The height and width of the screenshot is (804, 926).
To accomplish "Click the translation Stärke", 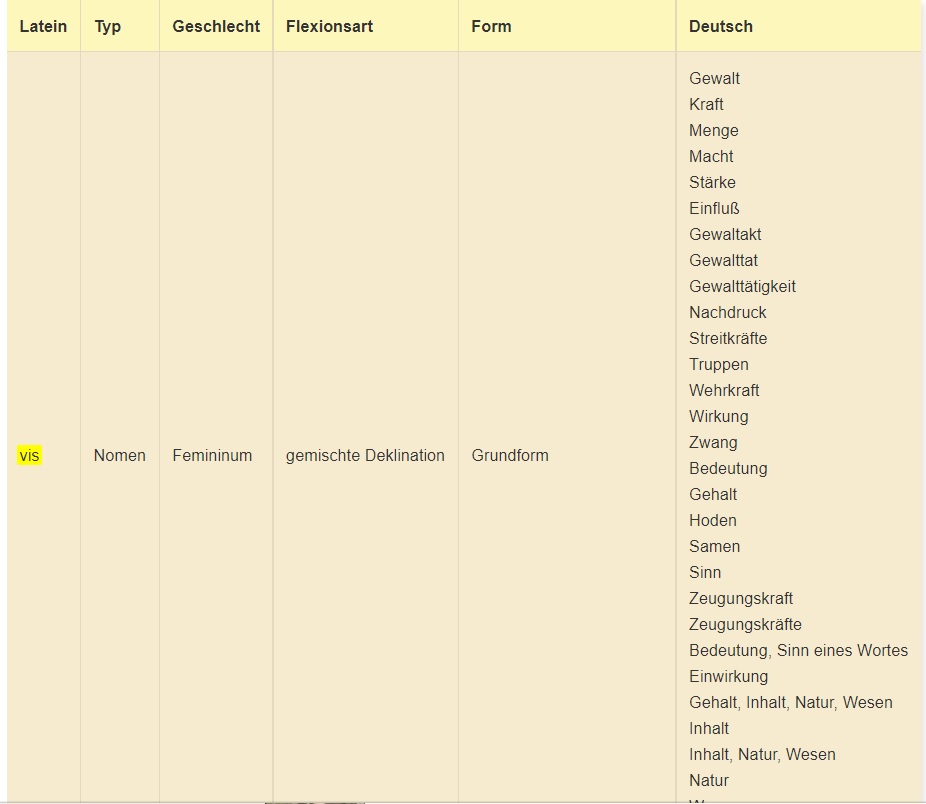I will (712, 182).
